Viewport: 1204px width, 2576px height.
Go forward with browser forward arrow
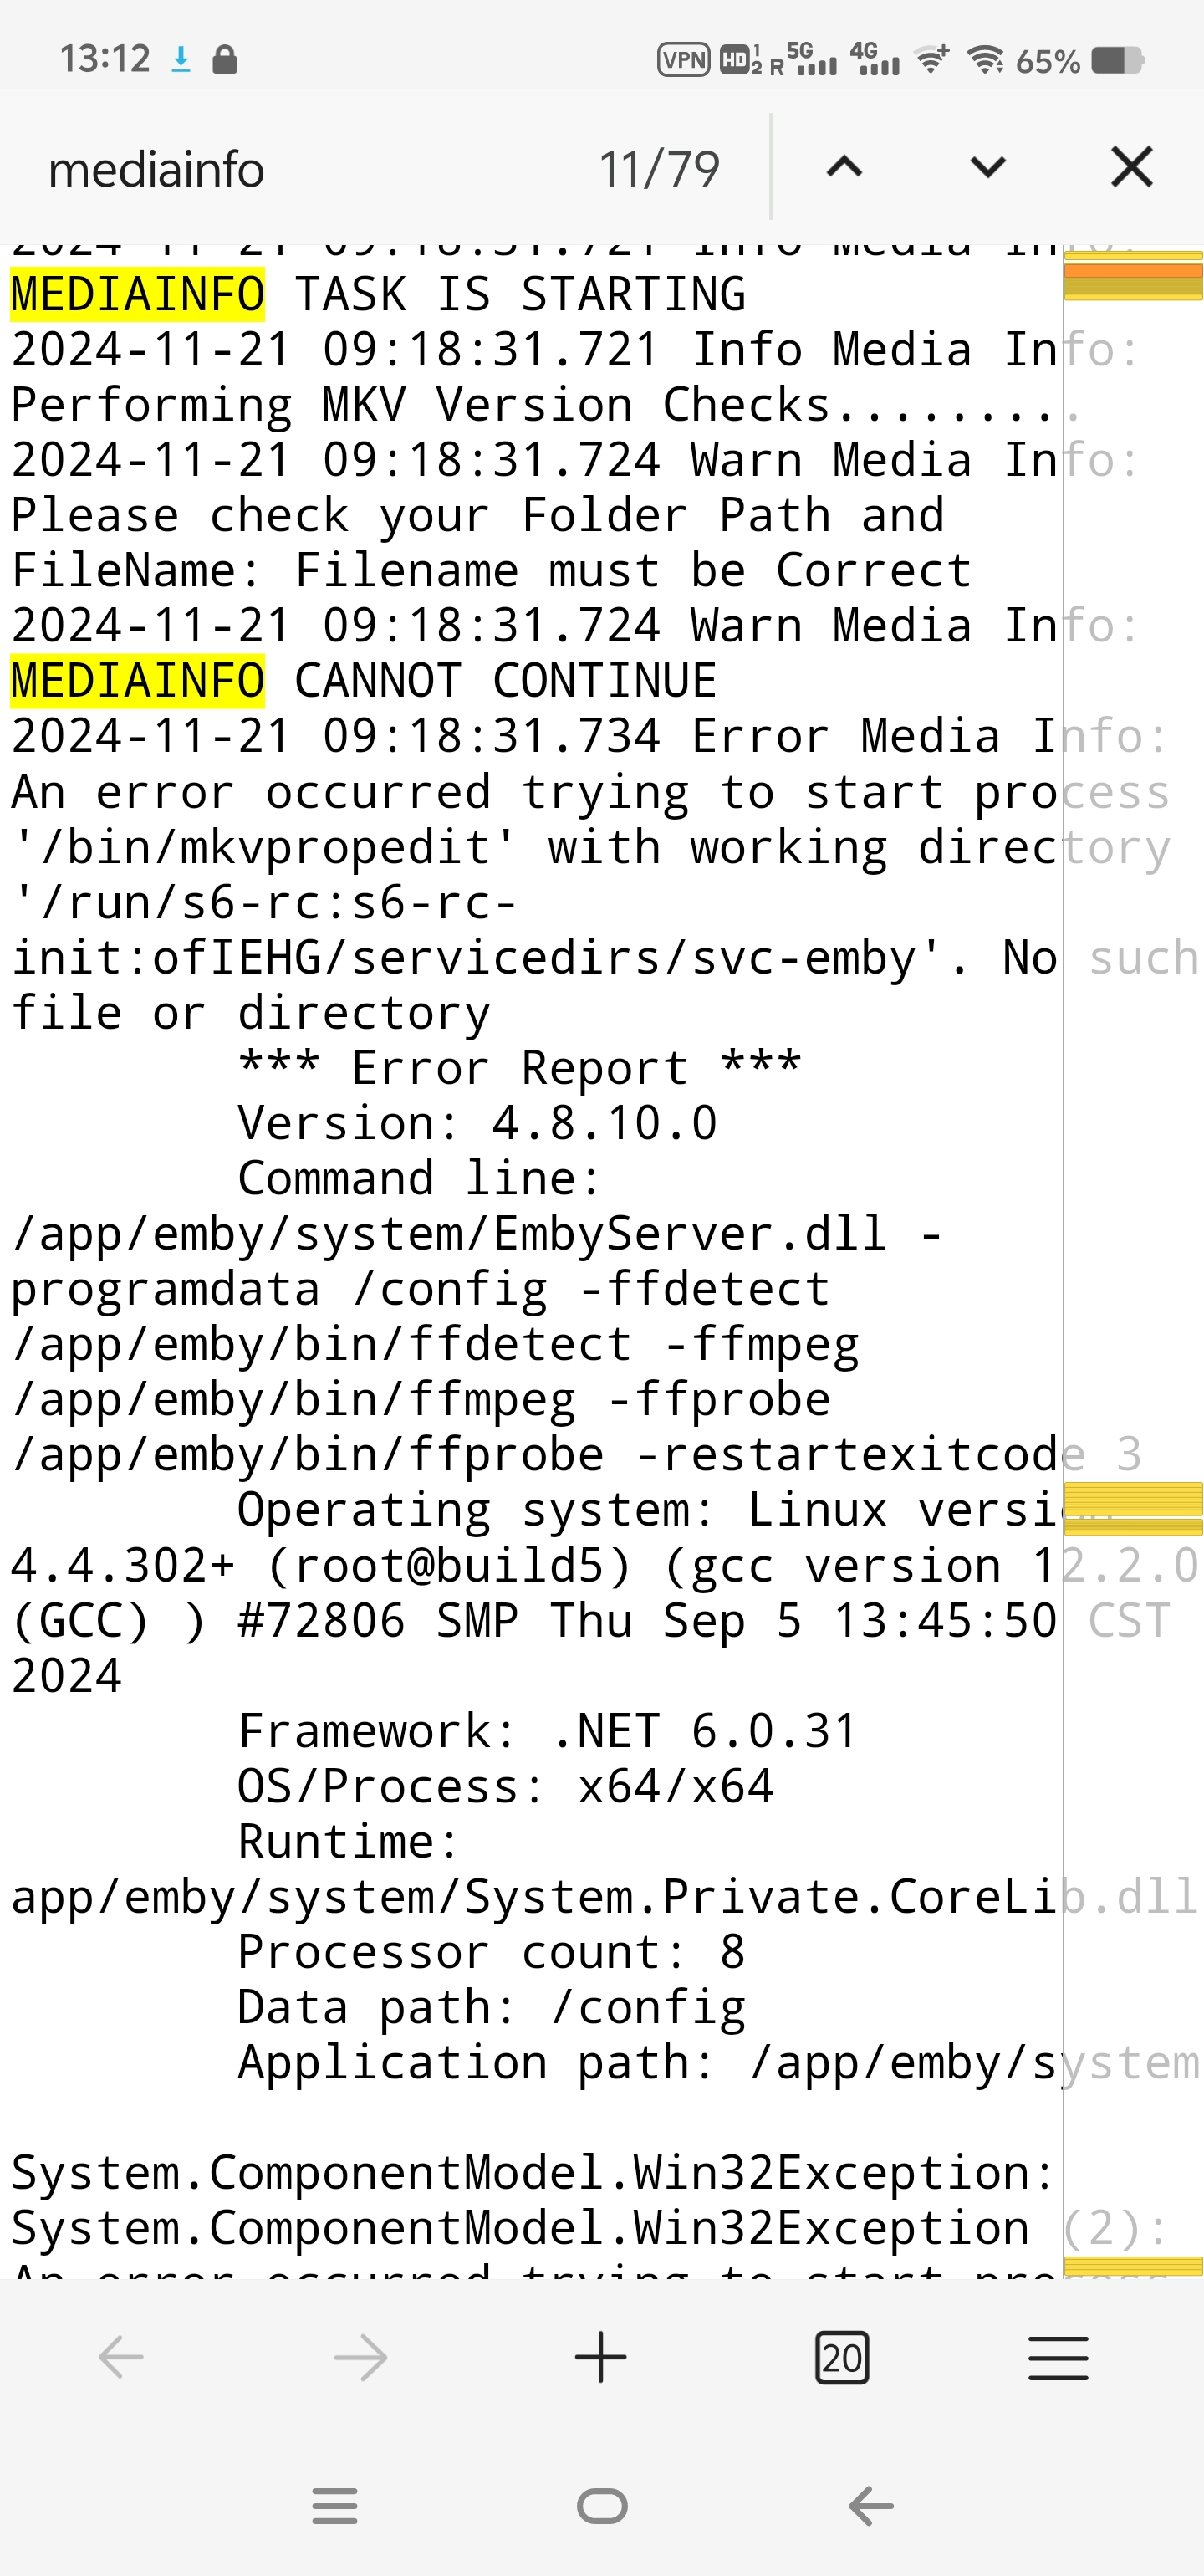(x=361, y=2357)
